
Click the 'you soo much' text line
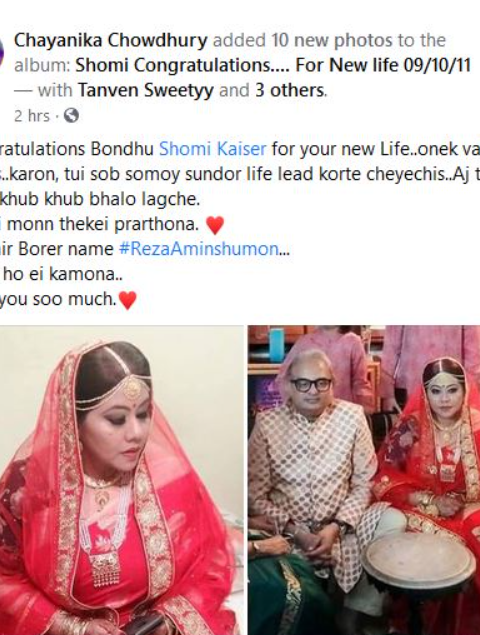tap(59, 299)
